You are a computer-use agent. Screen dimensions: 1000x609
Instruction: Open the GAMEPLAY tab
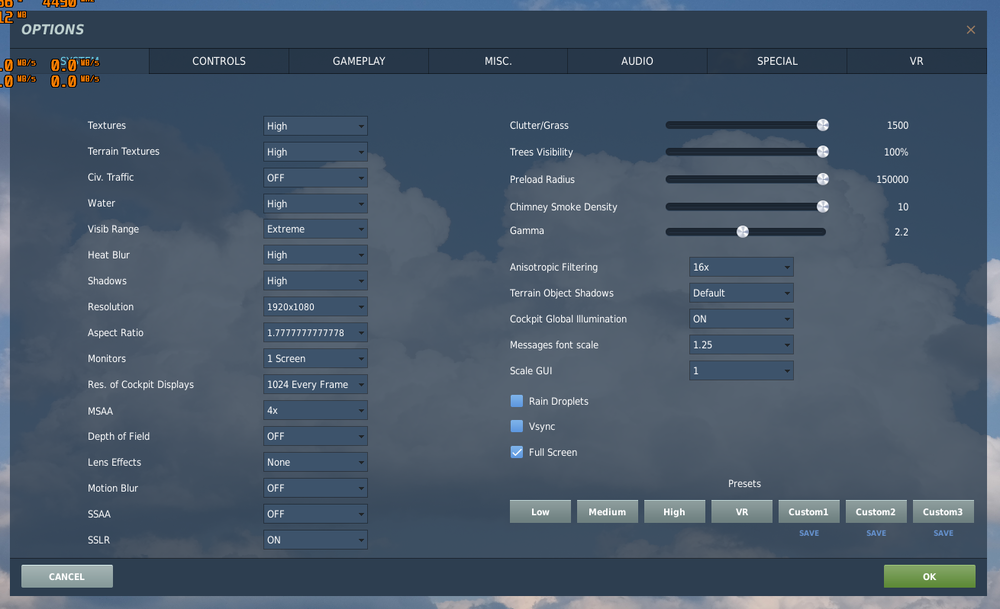coord(358,61)
